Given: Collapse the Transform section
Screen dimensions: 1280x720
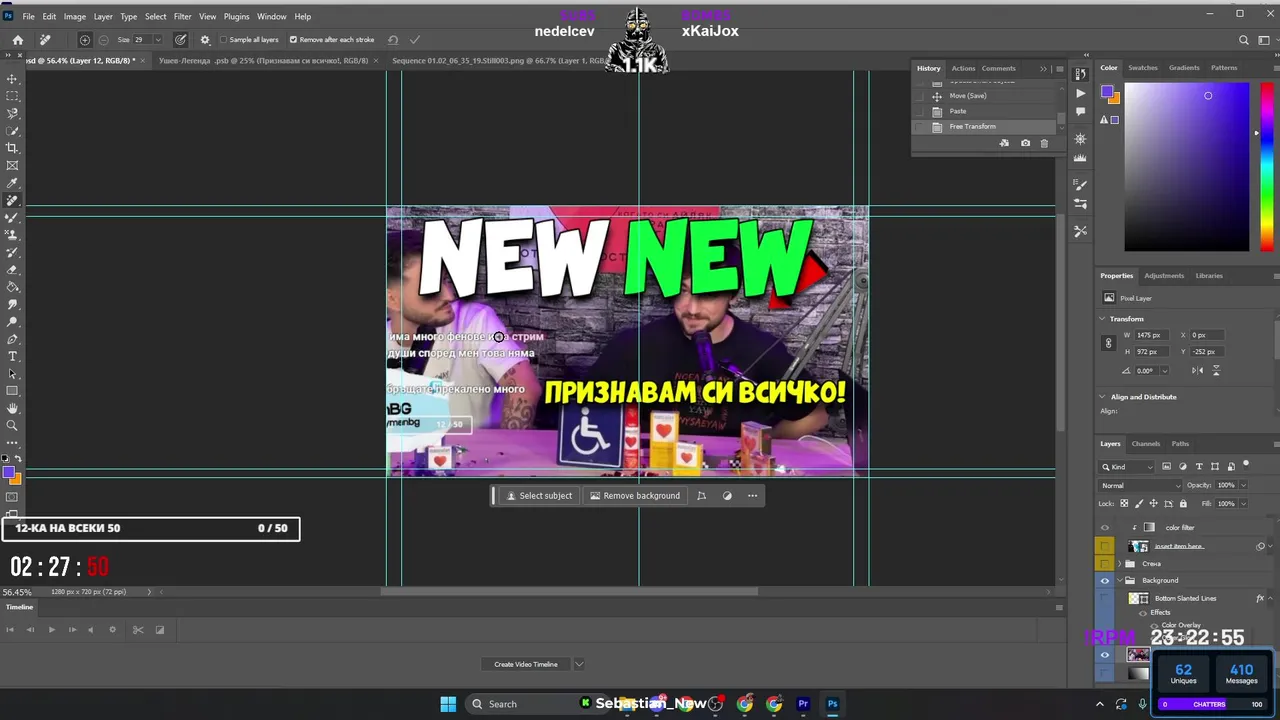Looking at the screenshot, I should 1103,319.
